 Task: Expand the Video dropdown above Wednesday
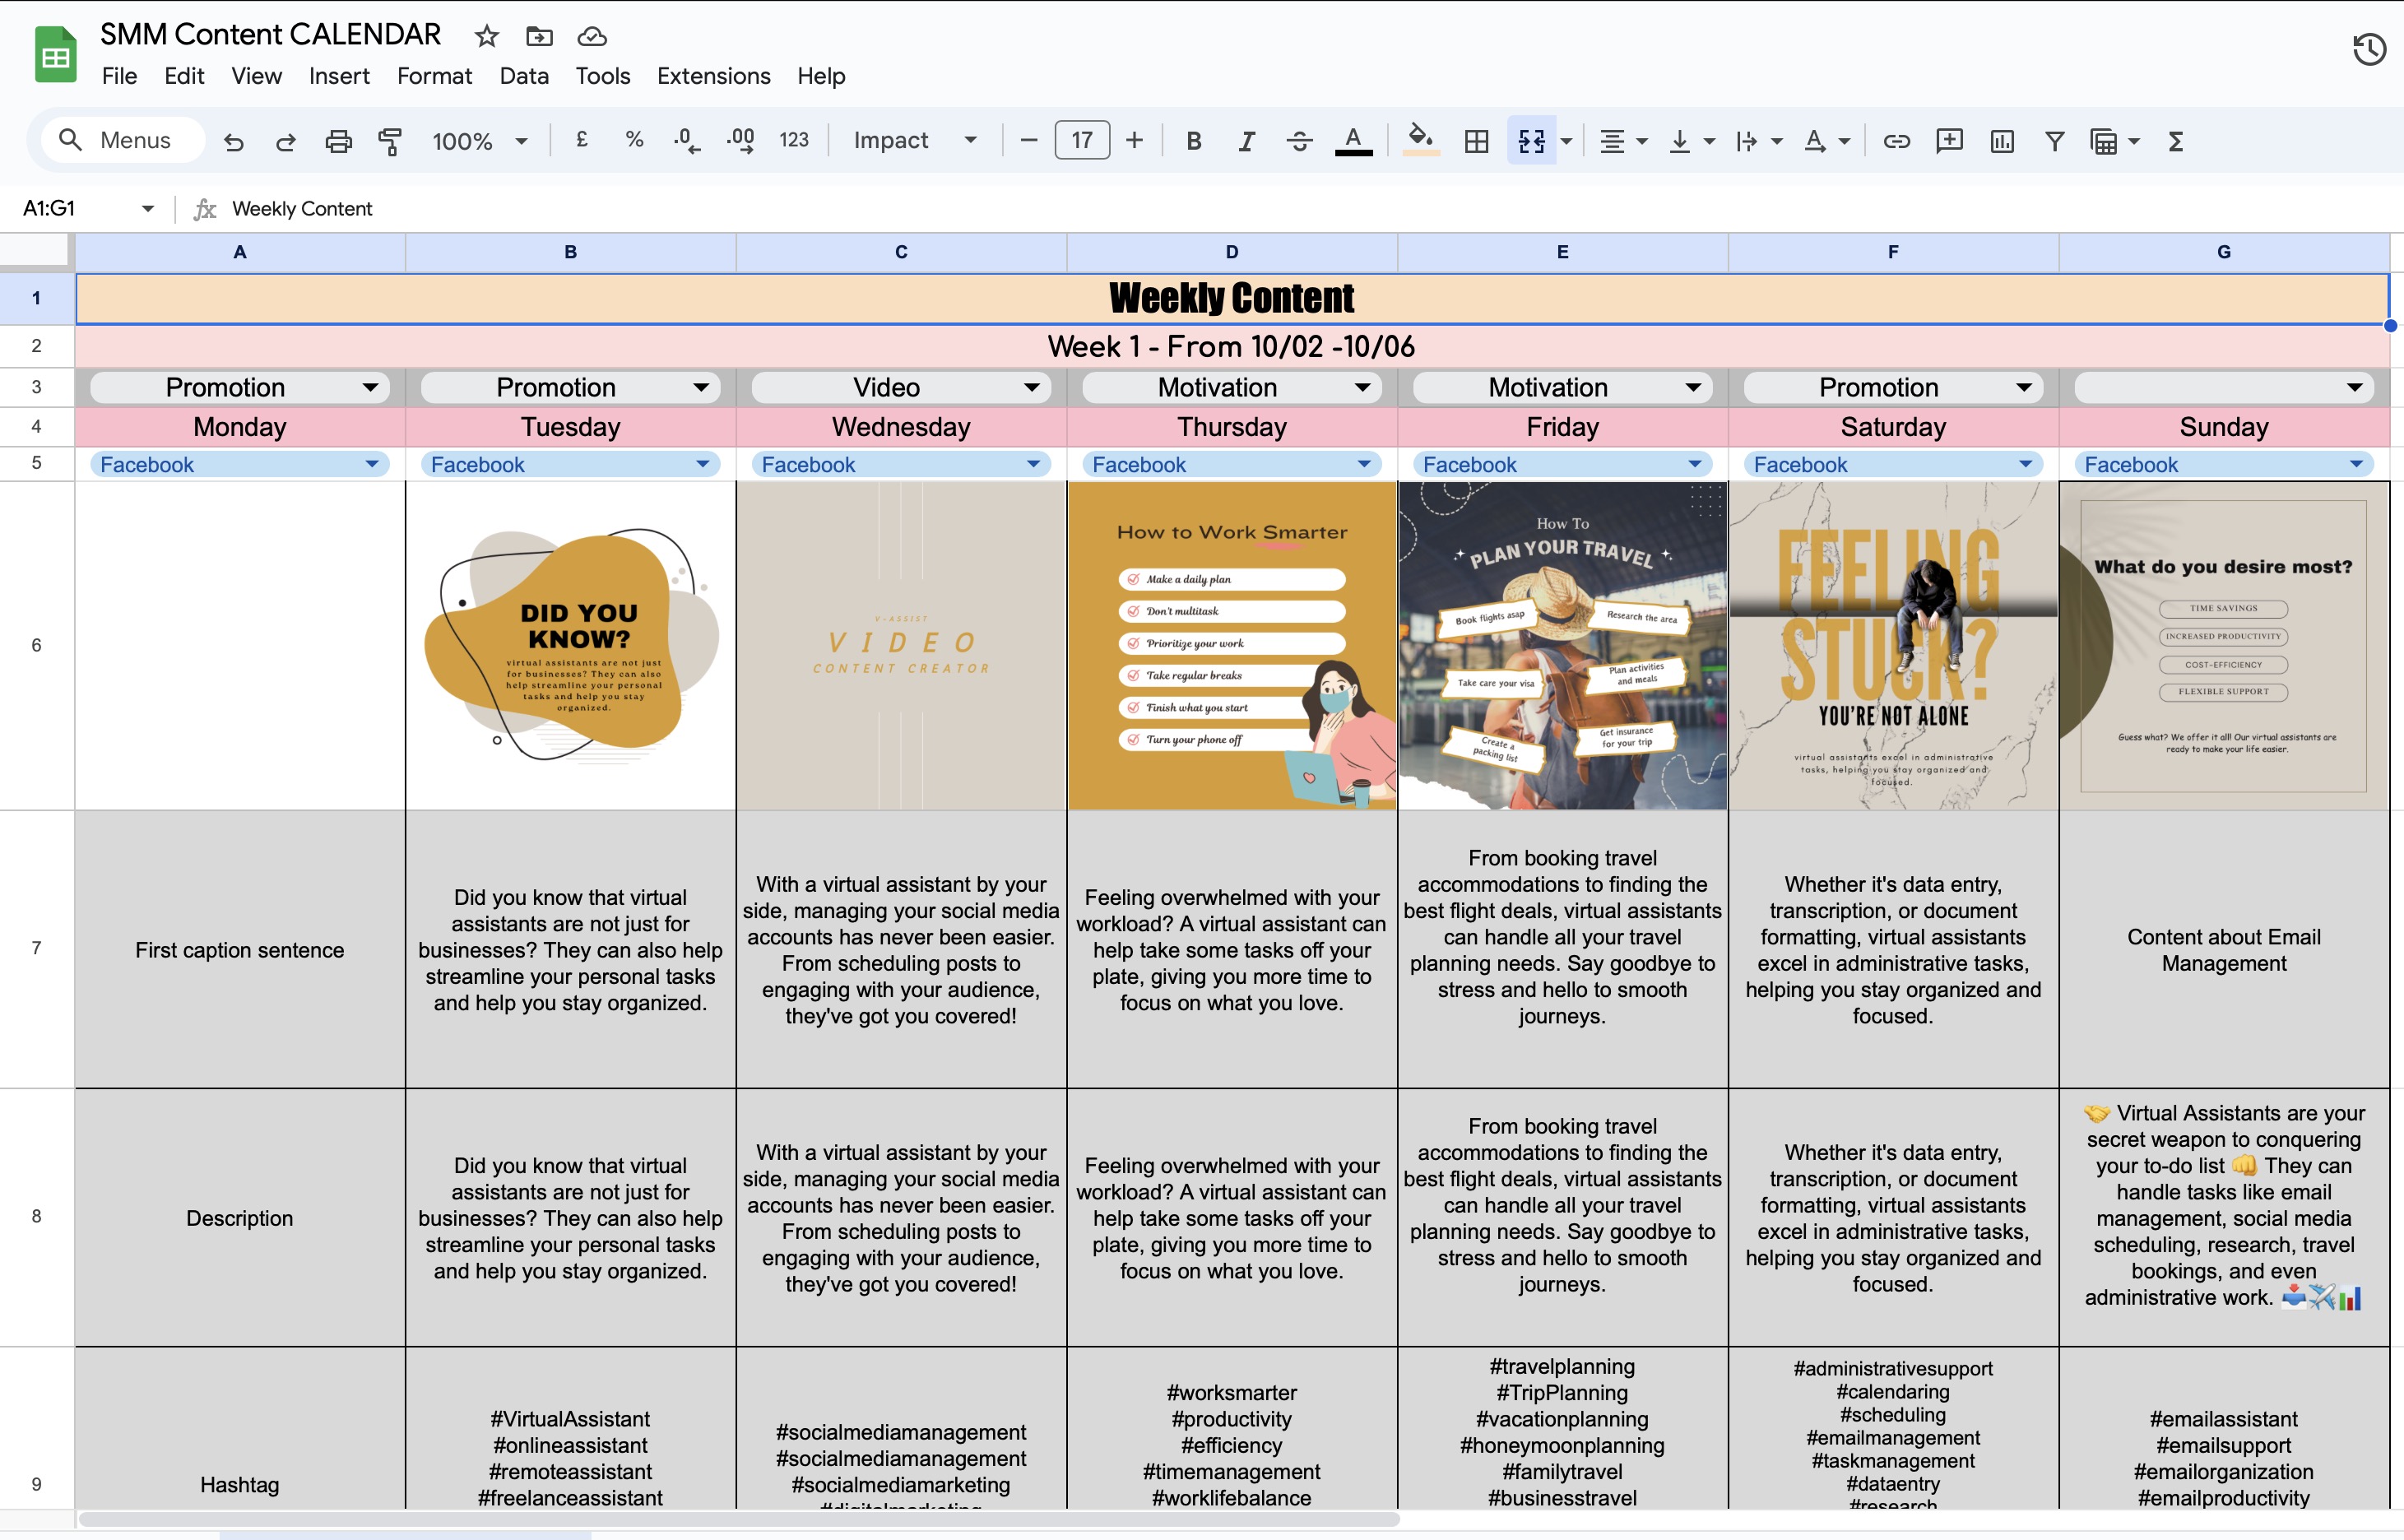click(x=1031, y=387)
